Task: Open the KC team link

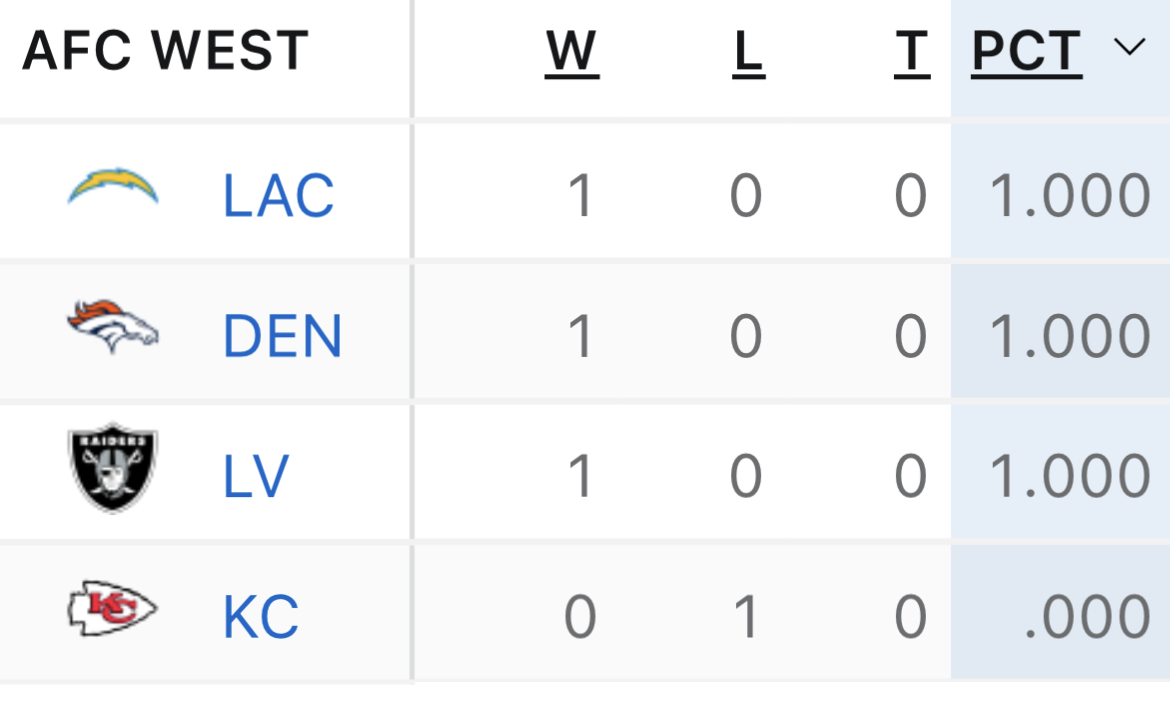Action: 261,617
